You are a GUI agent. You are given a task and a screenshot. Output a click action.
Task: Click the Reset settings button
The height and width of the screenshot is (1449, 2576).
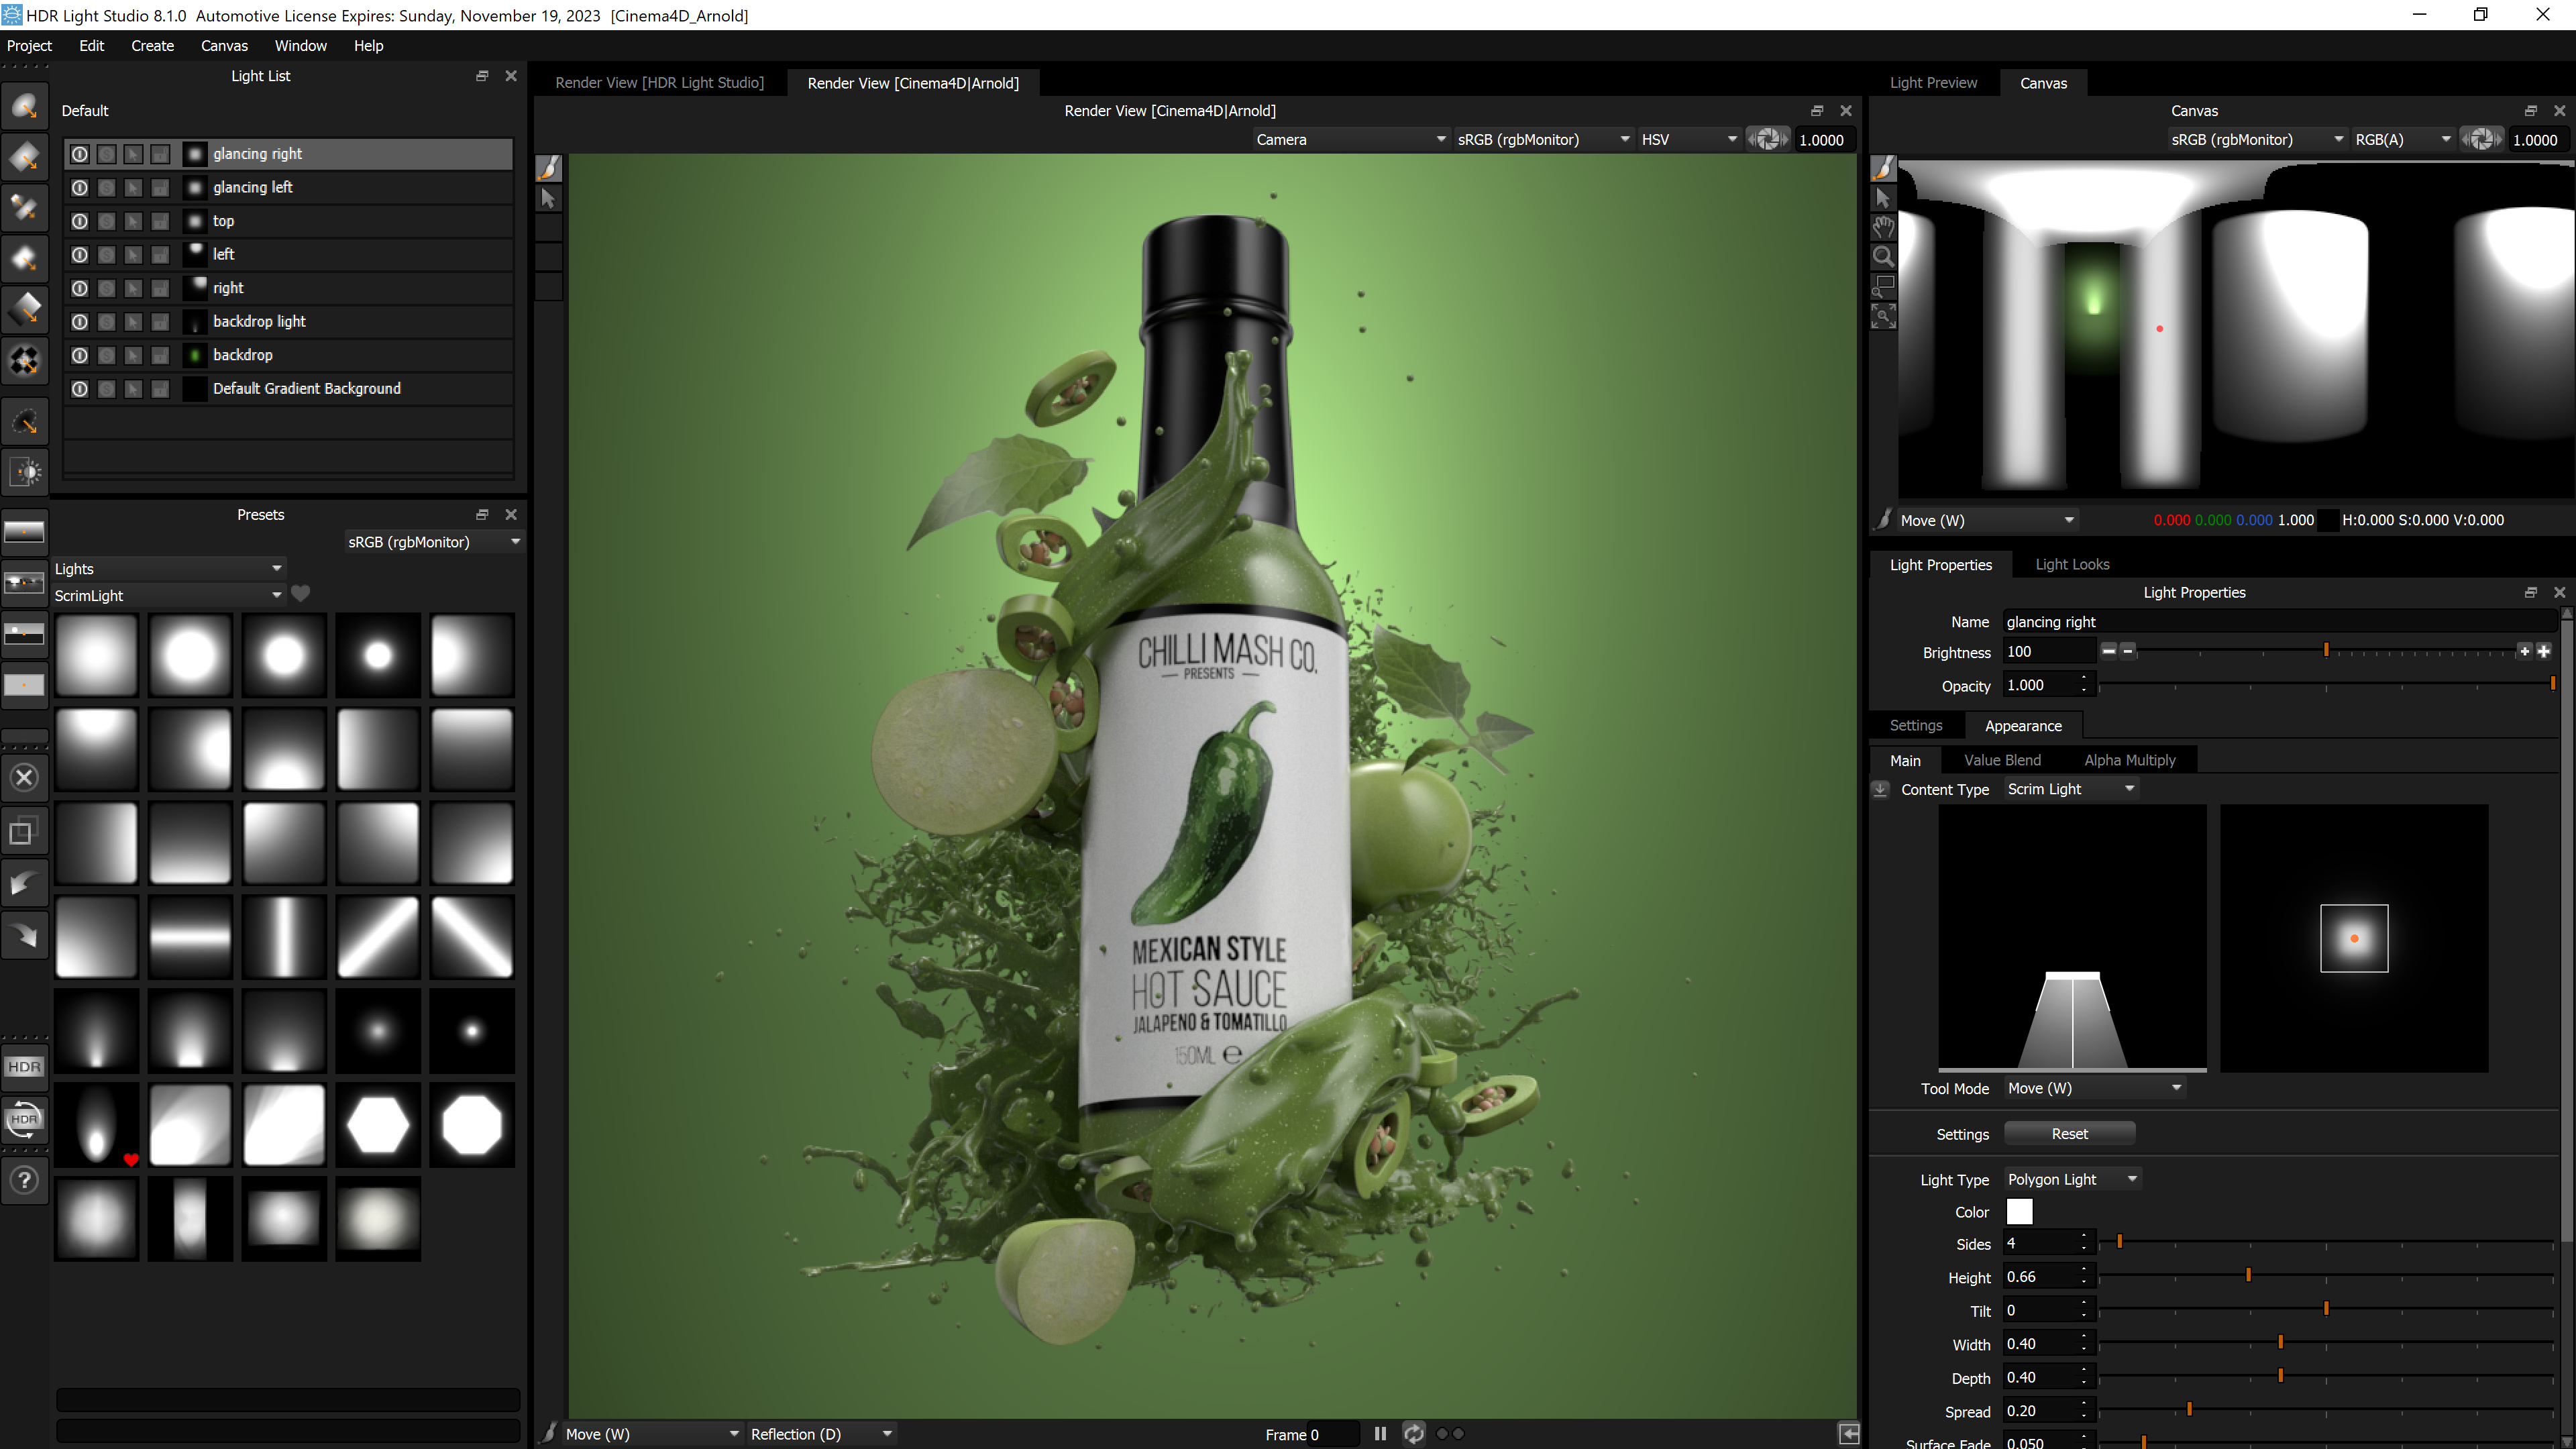point(2069,1134)
